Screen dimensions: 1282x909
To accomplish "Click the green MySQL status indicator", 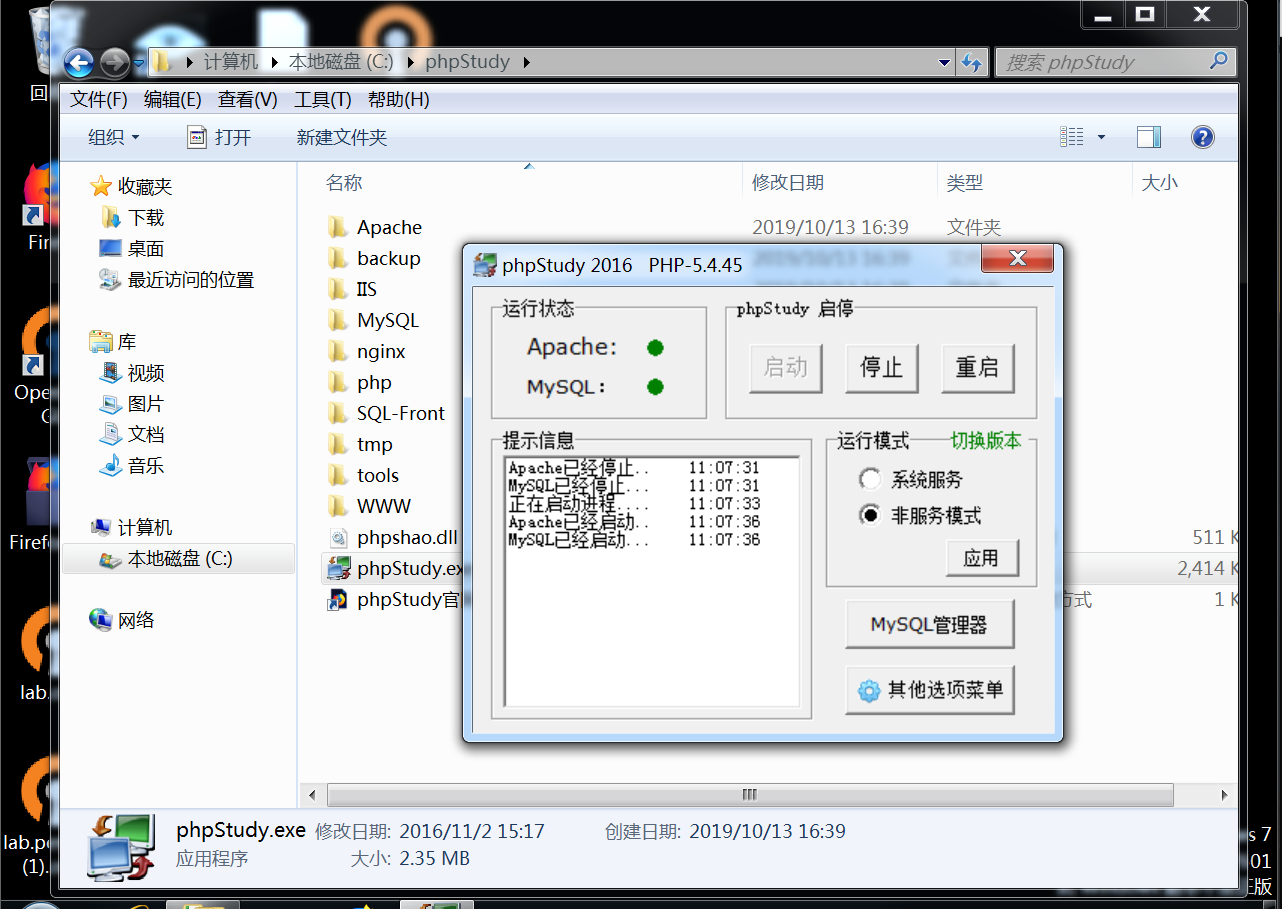I will tap(655, 386).
